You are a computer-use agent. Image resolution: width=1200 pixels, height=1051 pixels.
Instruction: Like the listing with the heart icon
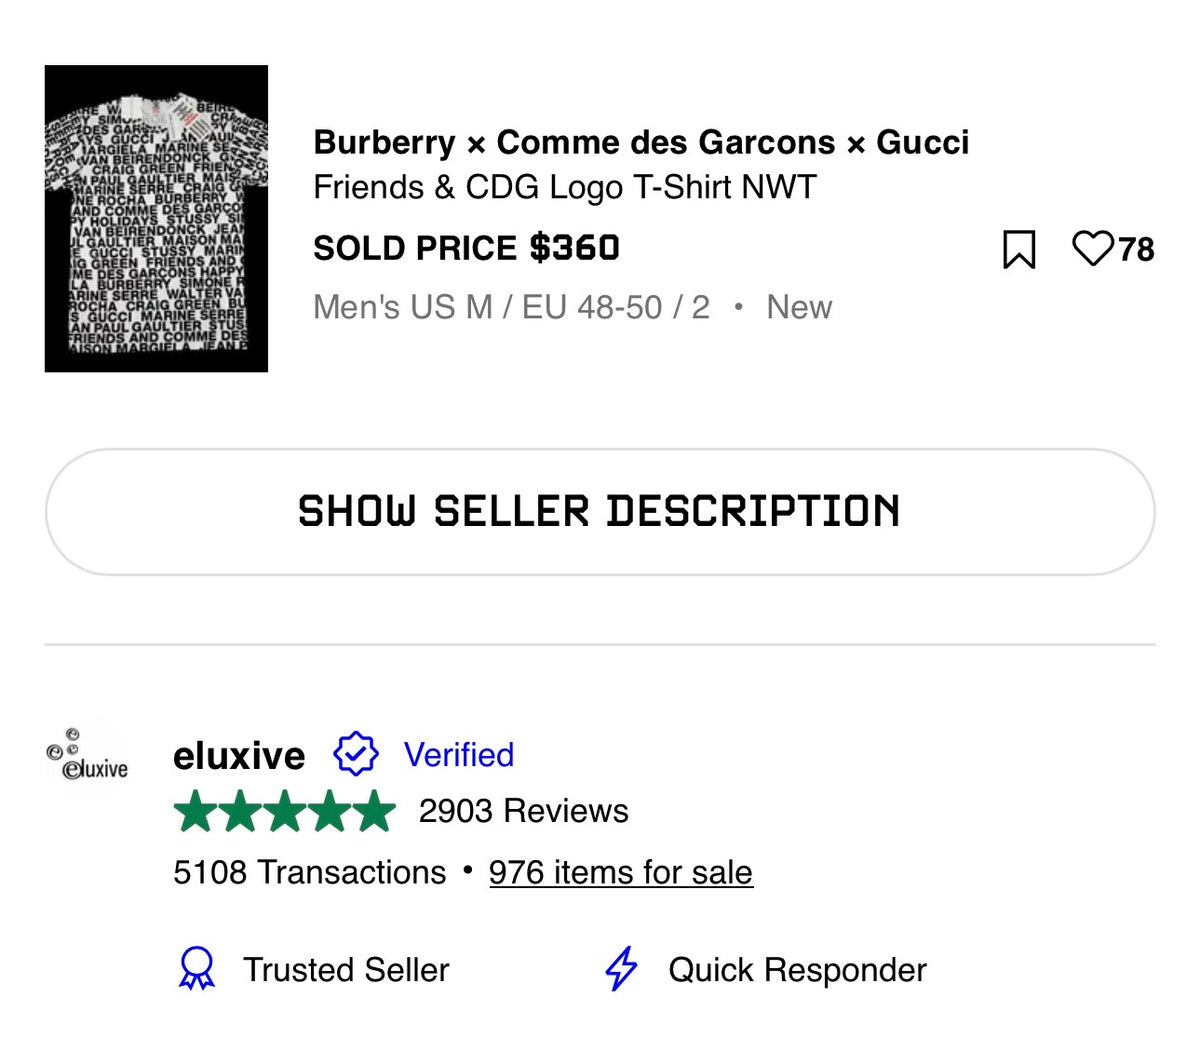(1092, 248)
